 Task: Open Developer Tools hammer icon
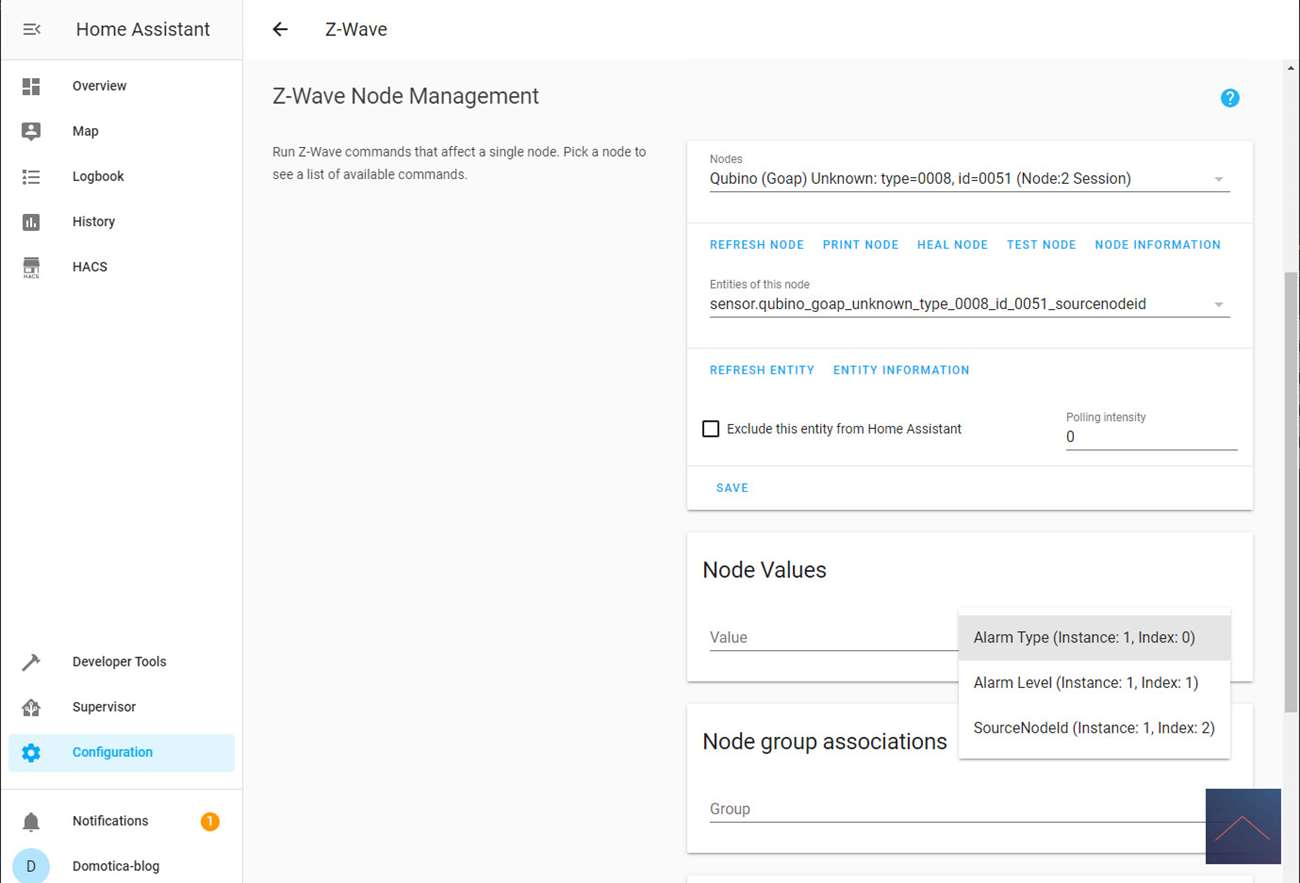(x=31, y=662)
